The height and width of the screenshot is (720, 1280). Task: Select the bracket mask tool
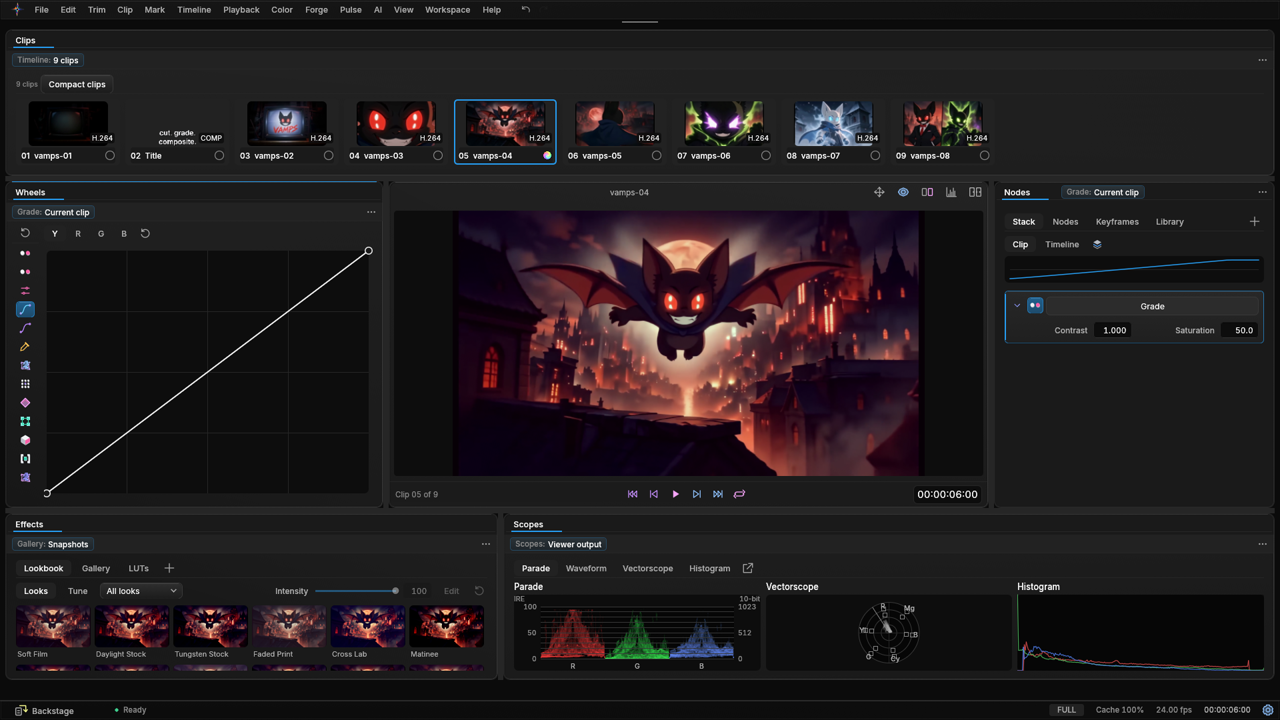point(25,459)
